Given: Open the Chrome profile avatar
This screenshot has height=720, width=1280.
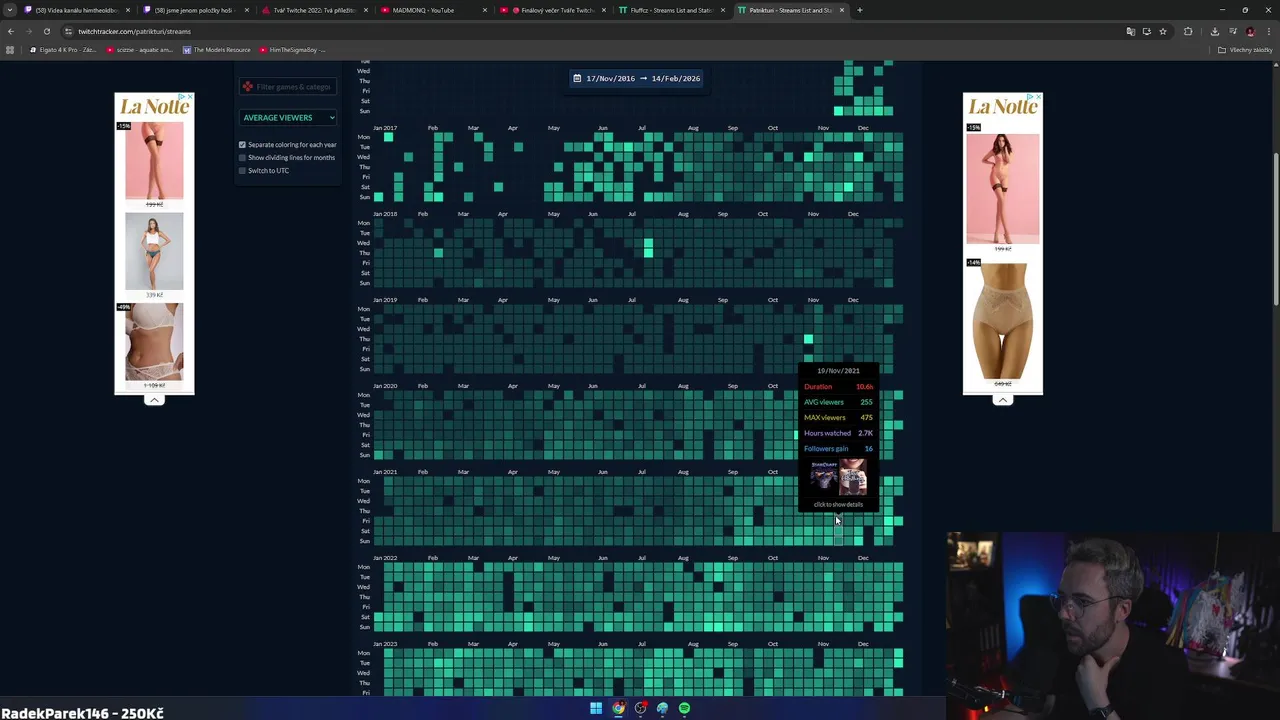Looking at the screenshot, I should 1250,31.
